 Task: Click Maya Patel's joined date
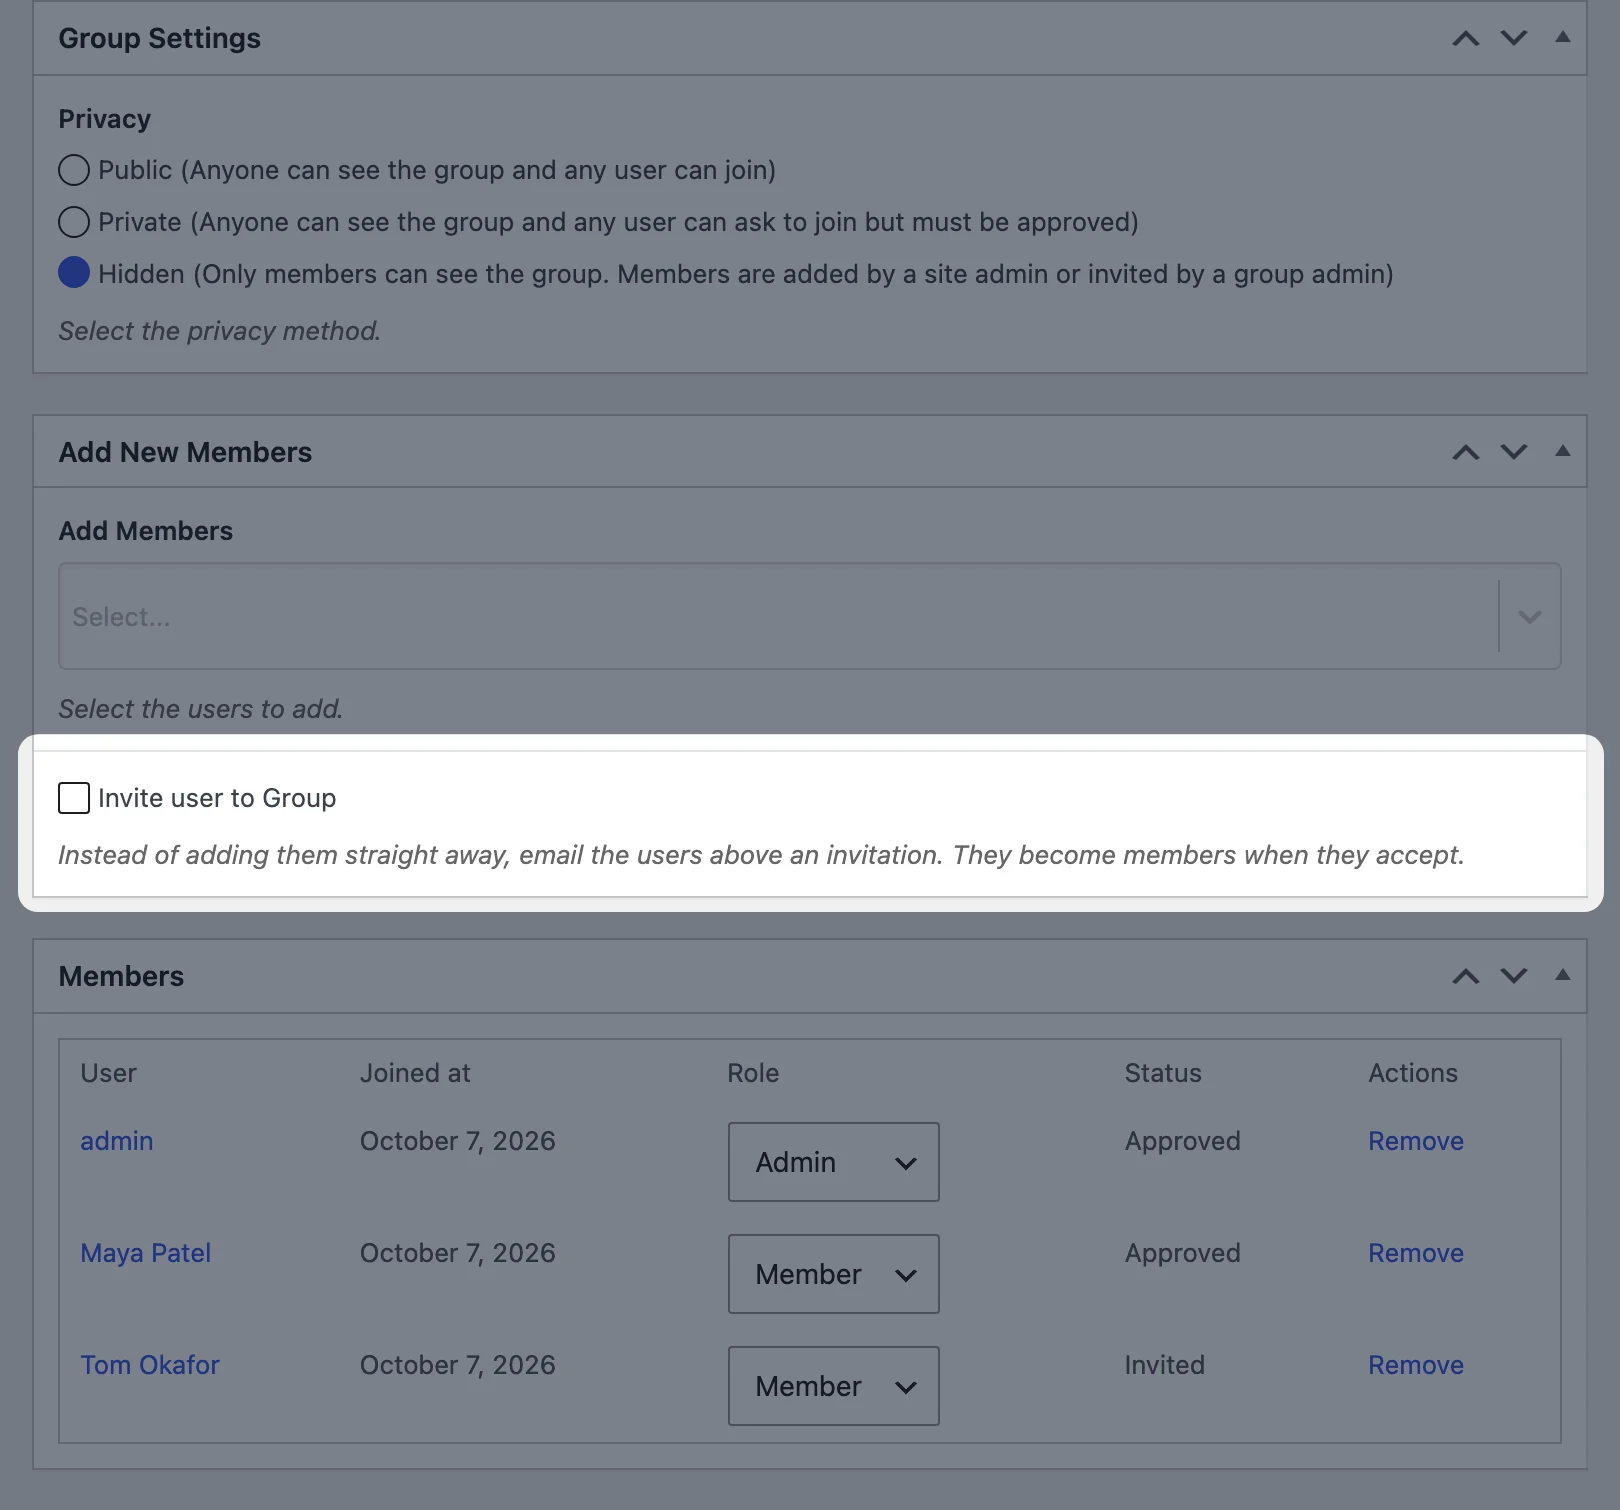click(458, 1253)
